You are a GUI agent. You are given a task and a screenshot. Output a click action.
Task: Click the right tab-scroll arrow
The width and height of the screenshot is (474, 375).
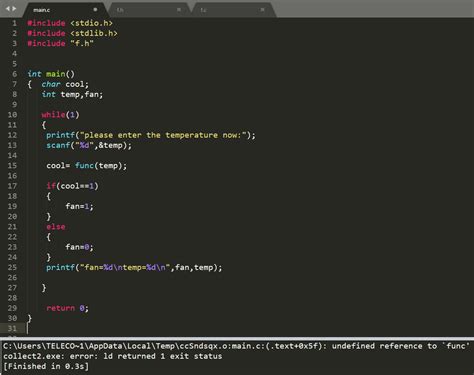[x=14, y=9]
